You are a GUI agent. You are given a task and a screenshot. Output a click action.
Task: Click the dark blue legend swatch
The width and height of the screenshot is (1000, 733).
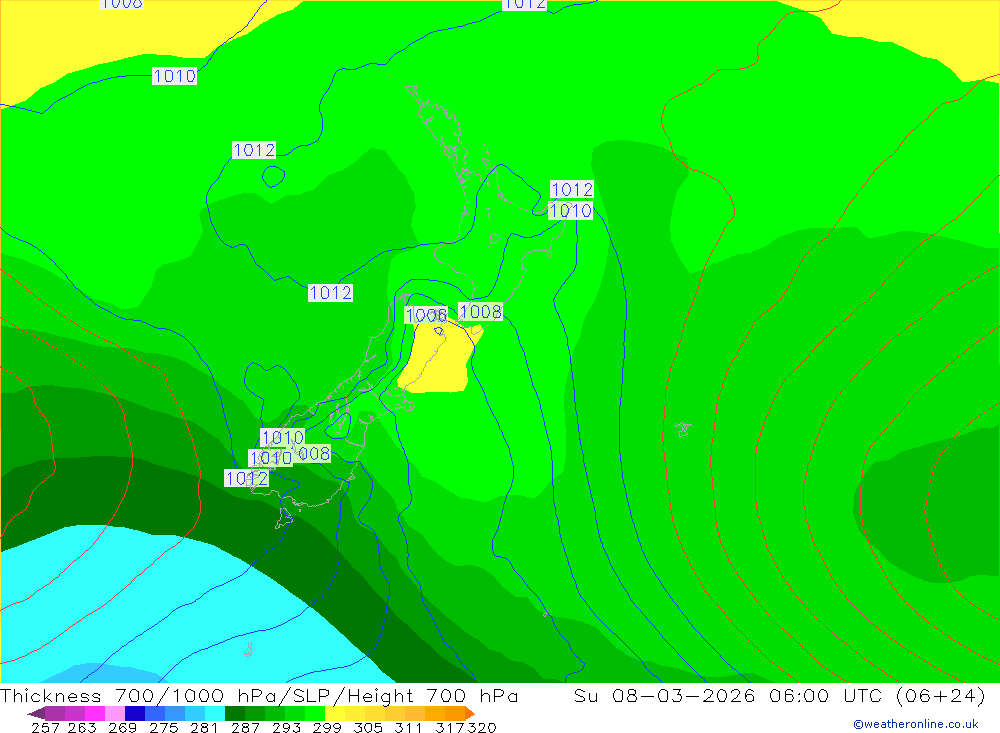135,713
